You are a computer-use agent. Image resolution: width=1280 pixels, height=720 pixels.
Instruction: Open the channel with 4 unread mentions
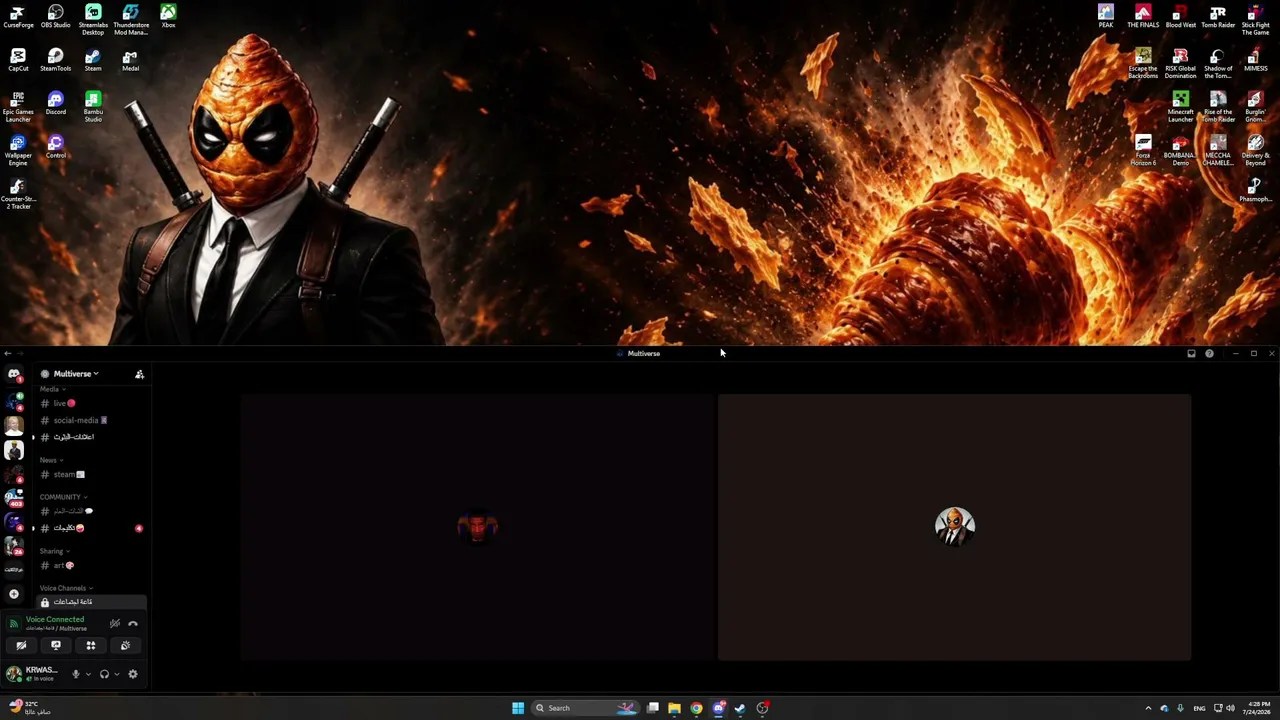click(x=91, y=528)
